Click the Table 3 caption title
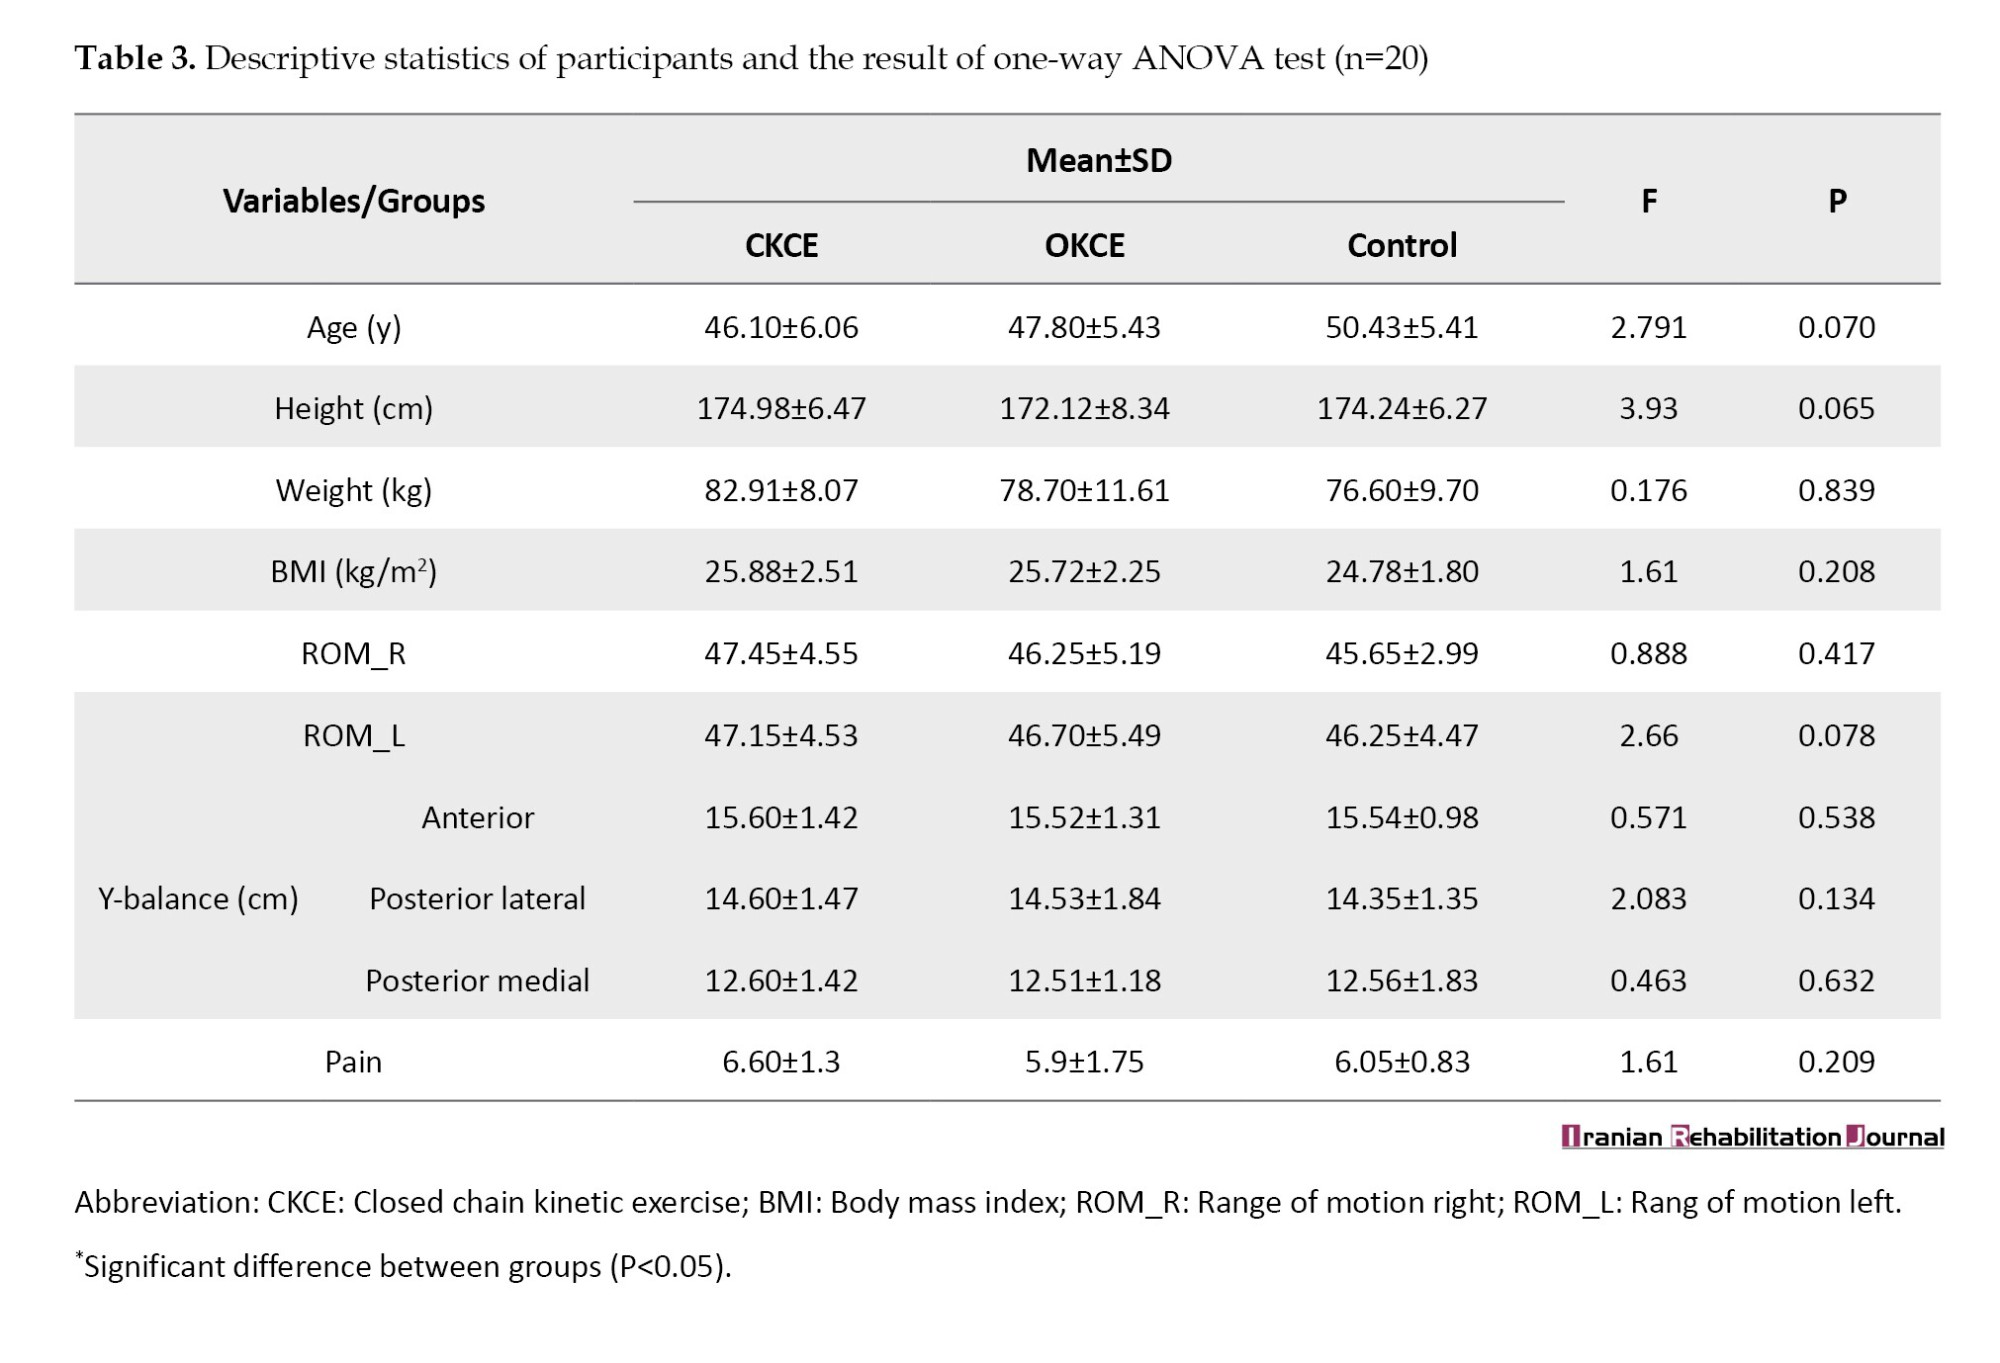The image size is (2000, 1363). pyautogui.click(x=750, y=59)
